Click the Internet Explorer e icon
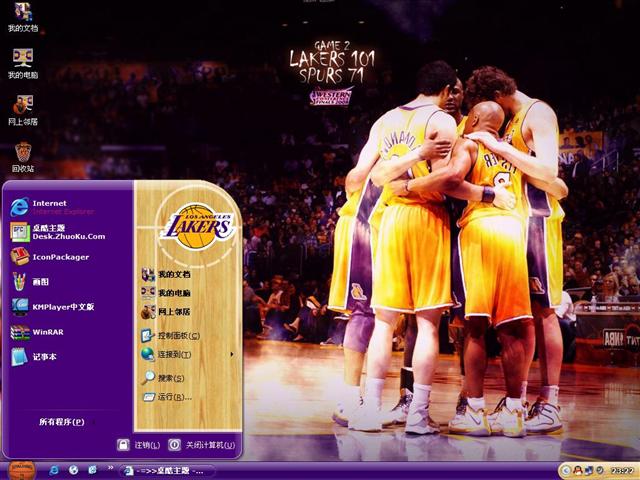This screenshot has width=640, height=480. [x=20, y=207]
